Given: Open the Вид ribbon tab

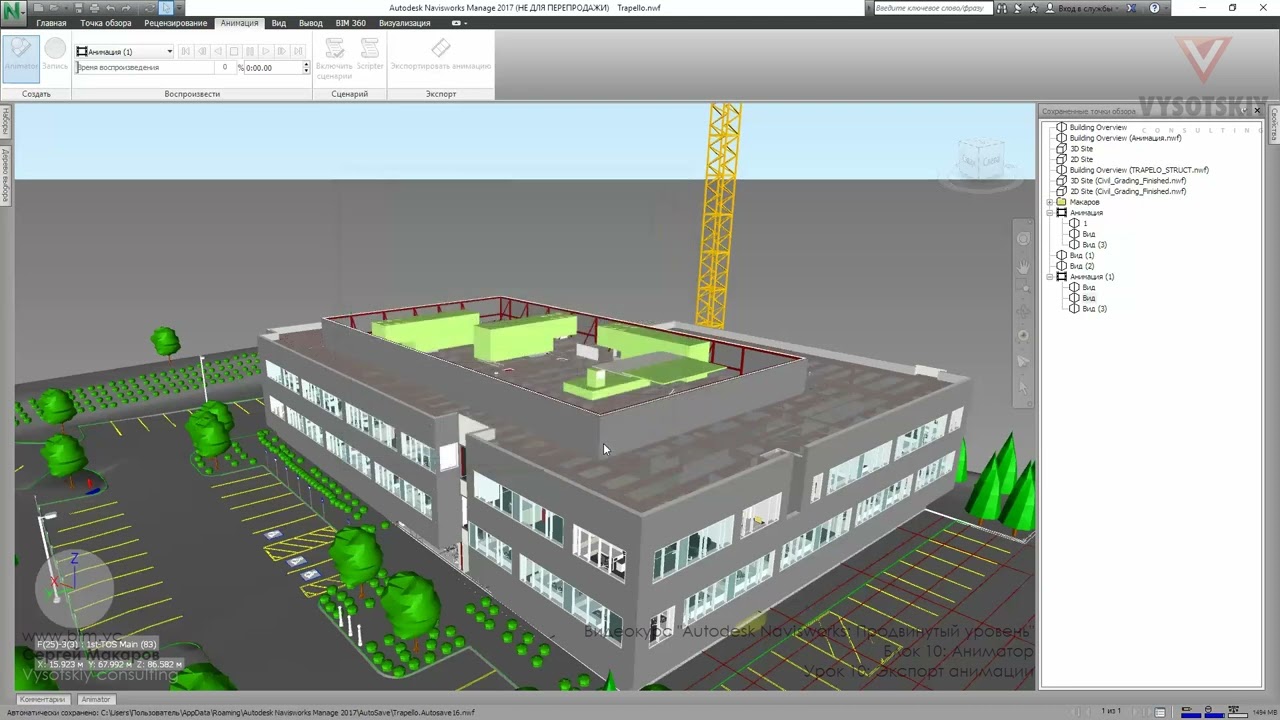Looking at the screenshot, I should 279,23.
